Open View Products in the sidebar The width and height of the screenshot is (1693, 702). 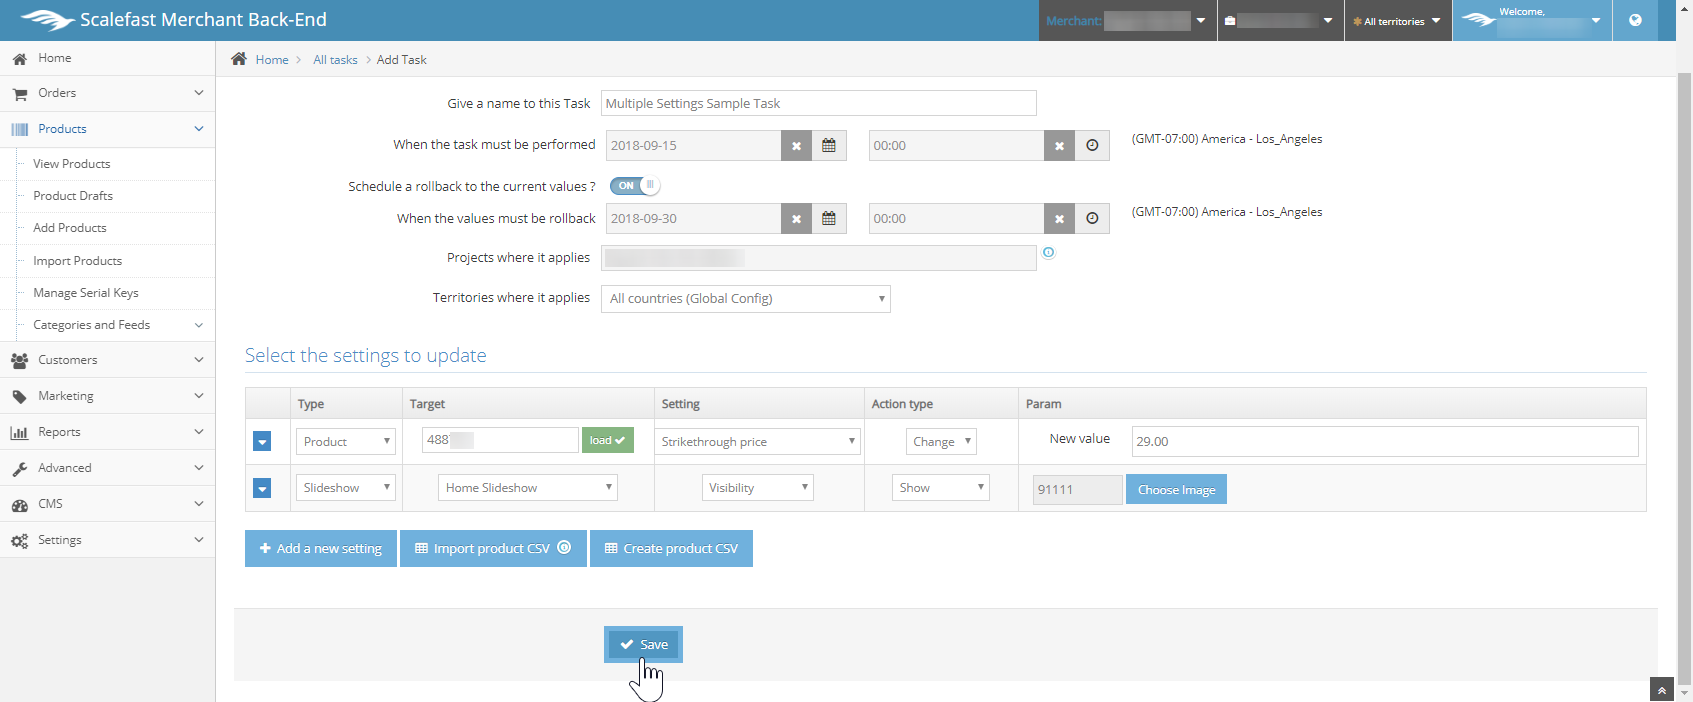[72, 164]
